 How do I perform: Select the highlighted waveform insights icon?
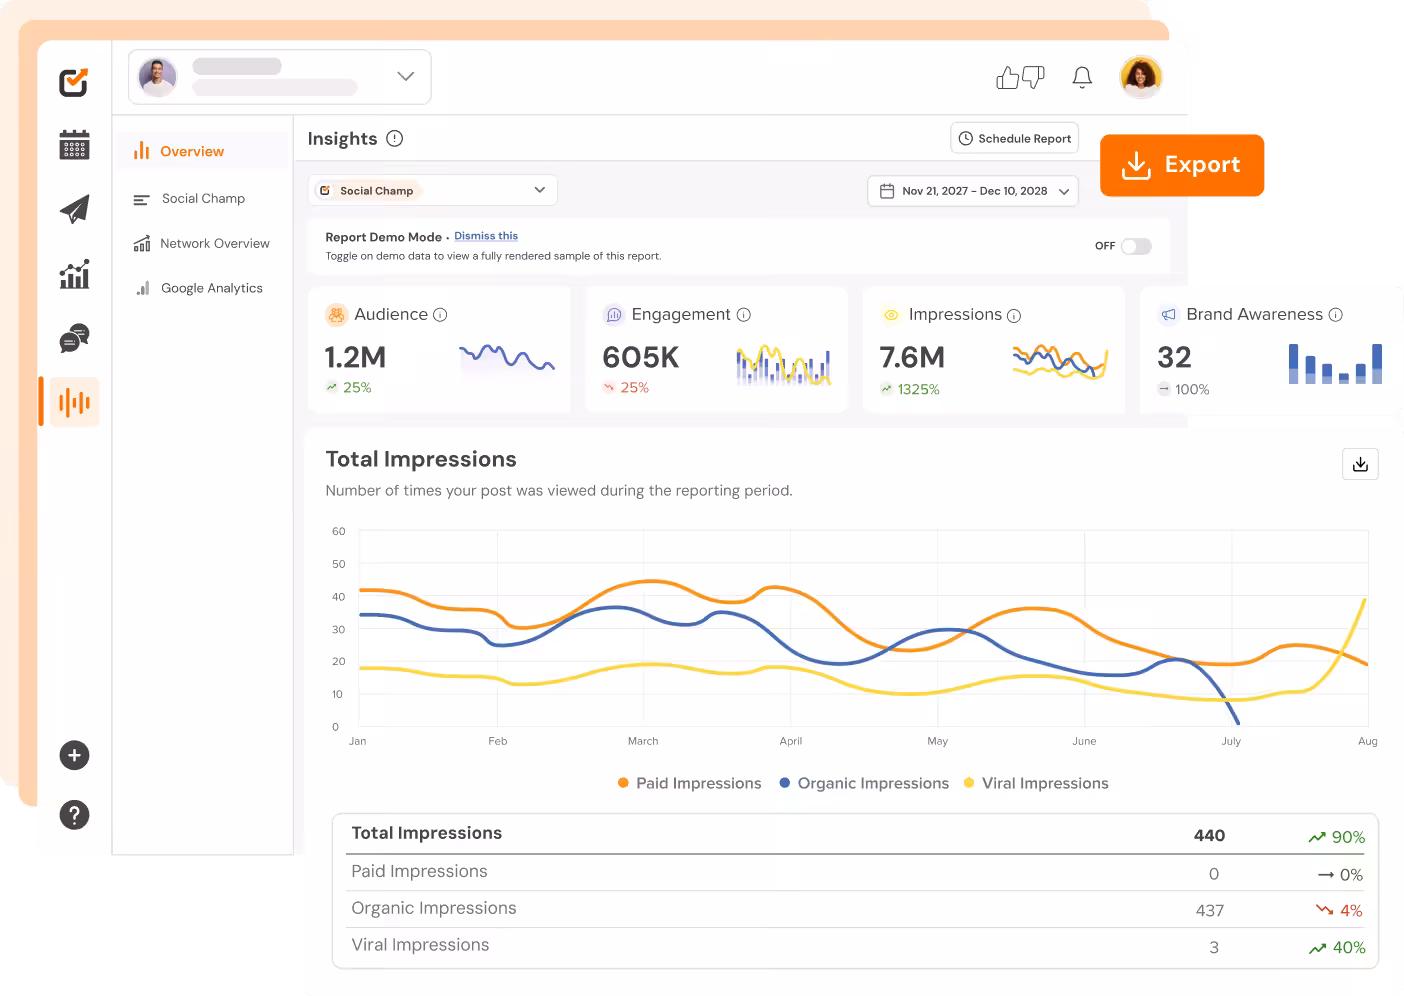coord(73,401)
